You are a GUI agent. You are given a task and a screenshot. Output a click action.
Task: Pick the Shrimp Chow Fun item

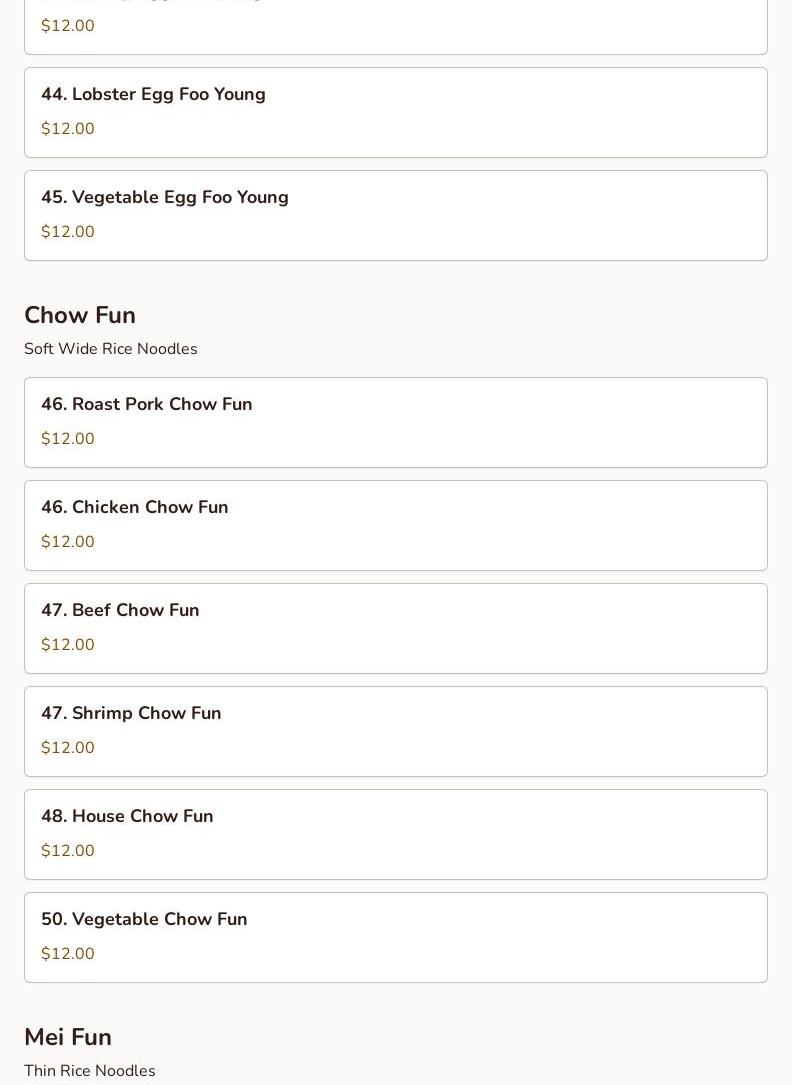395,730
